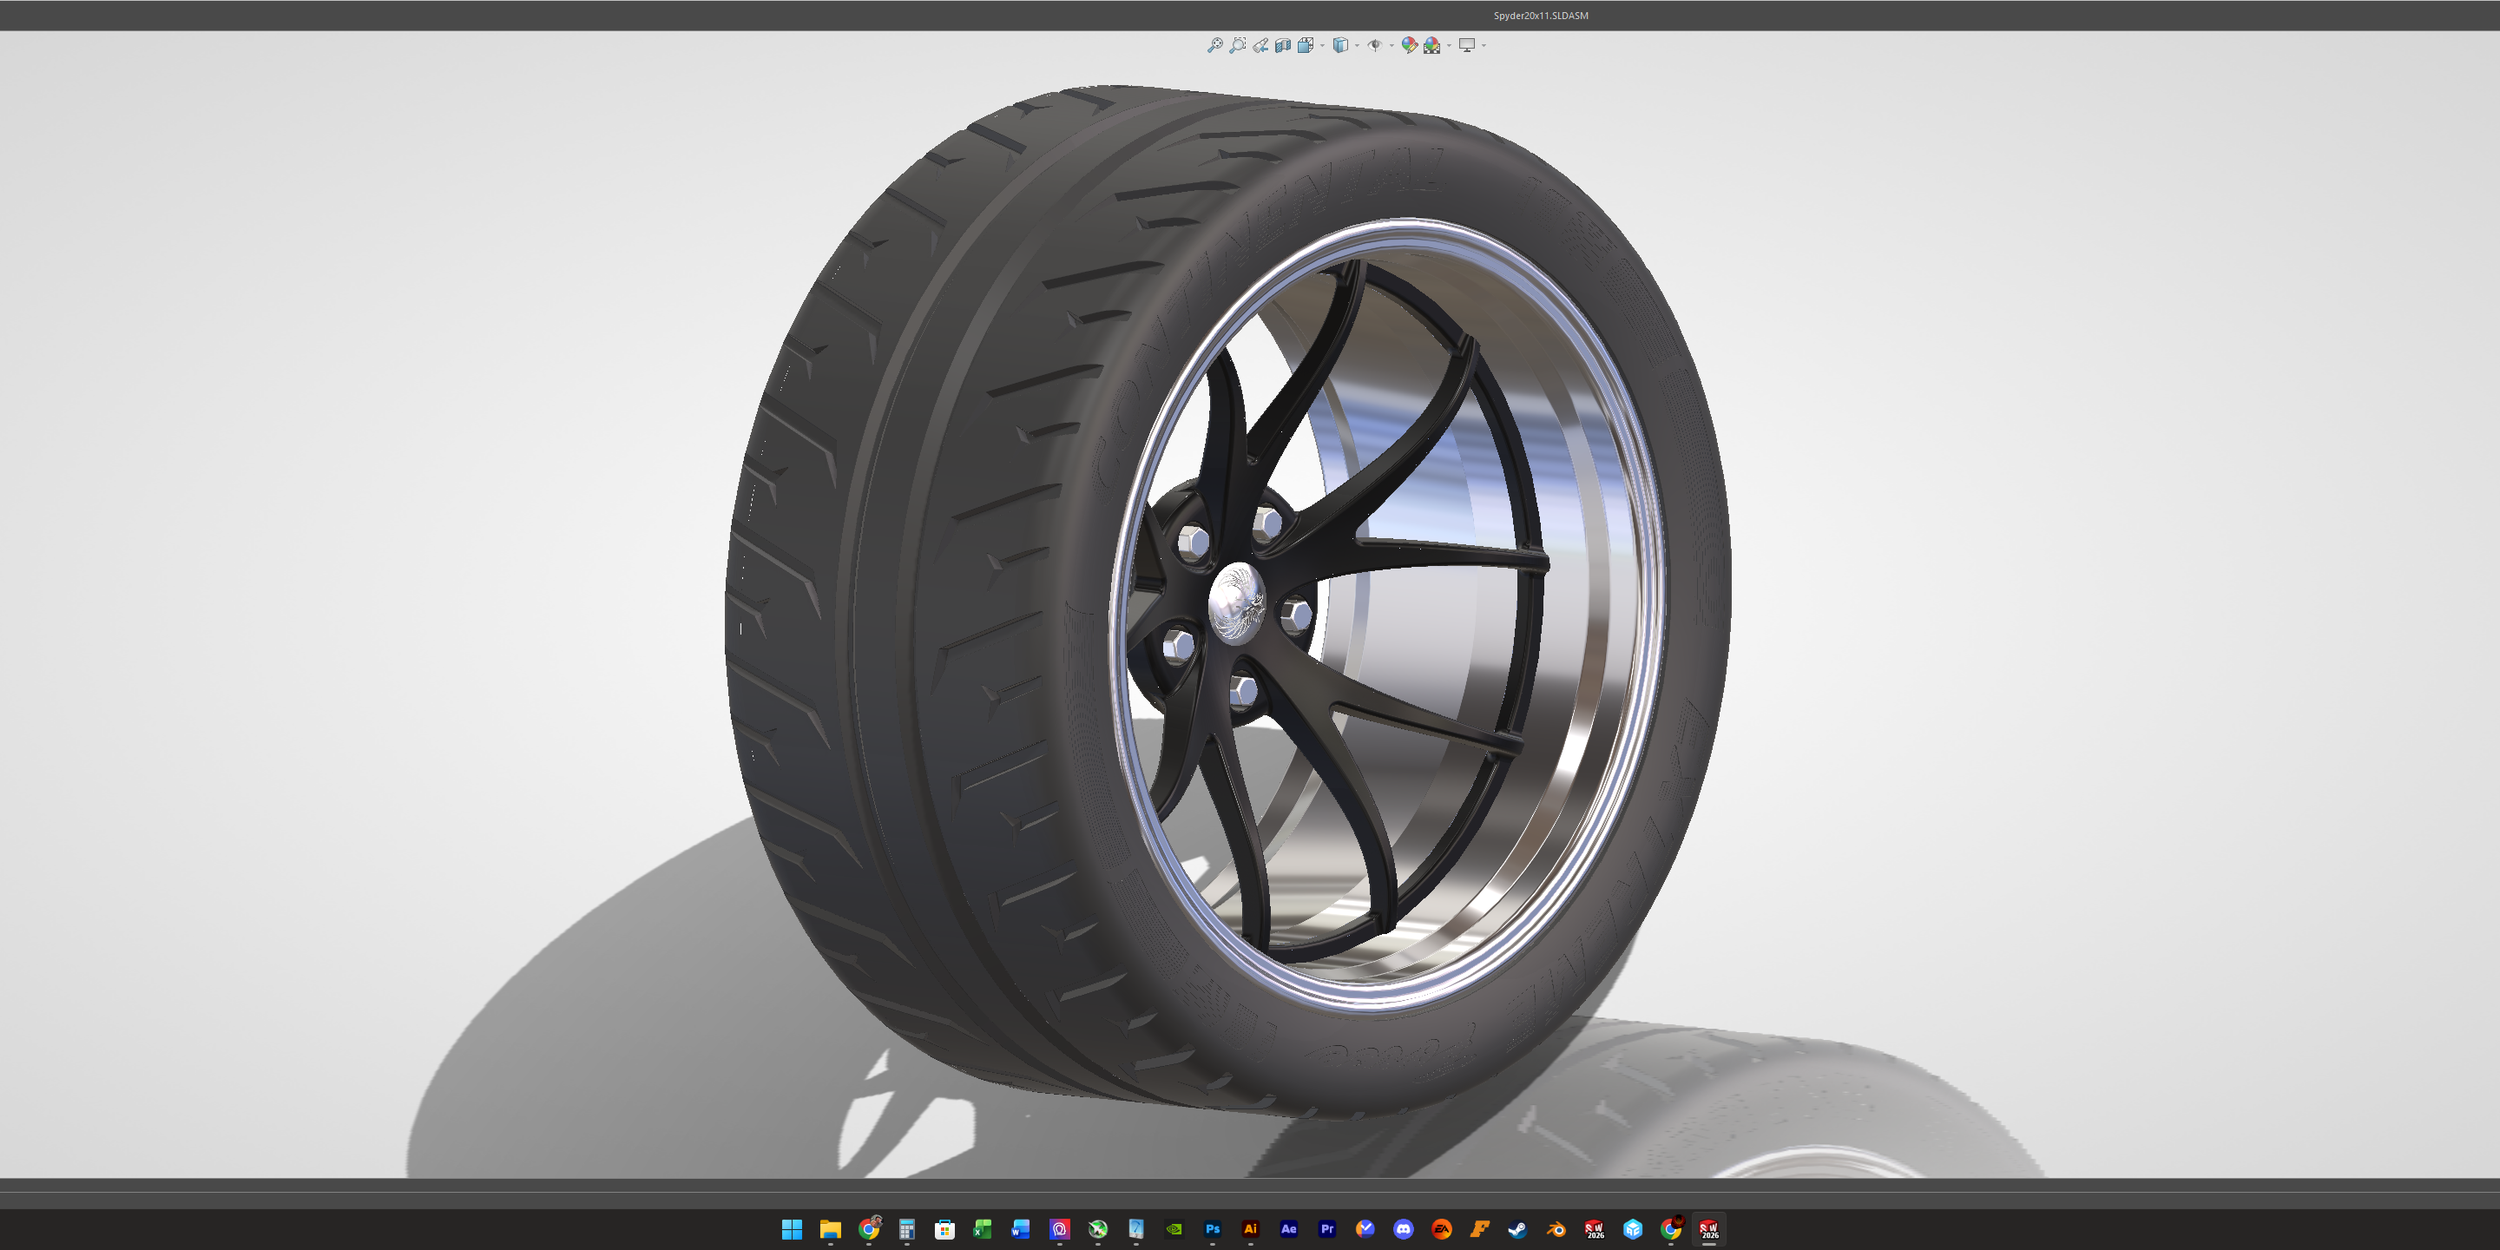Screen dimensions: 2500x1250
Task: Click the Display Style cube icon
Action: pos(1340,45)
